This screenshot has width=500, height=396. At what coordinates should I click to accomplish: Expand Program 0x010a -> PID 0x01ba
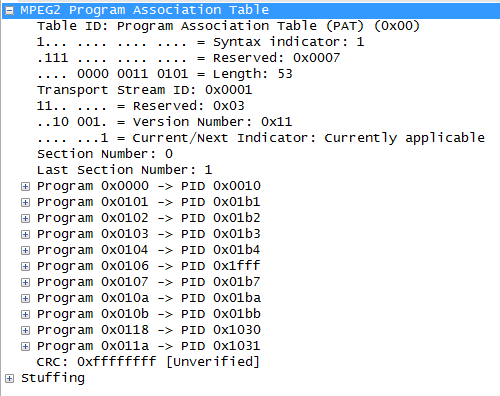point(25,298)
